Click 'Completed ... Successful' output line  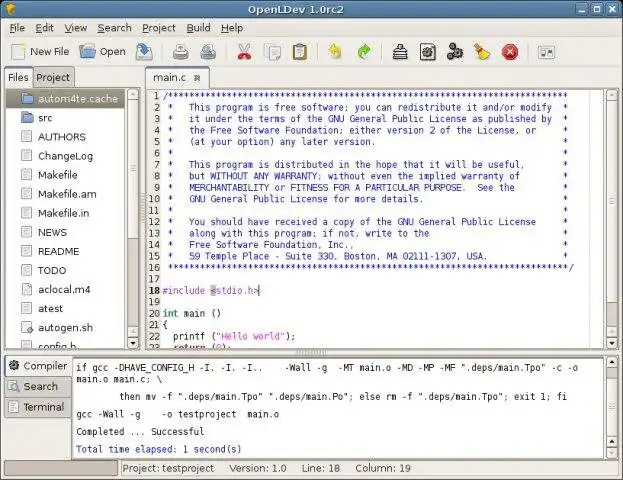pos(140,432)
